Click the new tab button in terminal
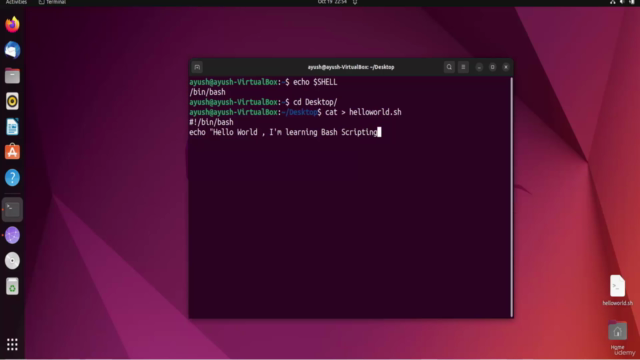Image resolution: width=640 pixels, height=360 pixels. point(197,67)
